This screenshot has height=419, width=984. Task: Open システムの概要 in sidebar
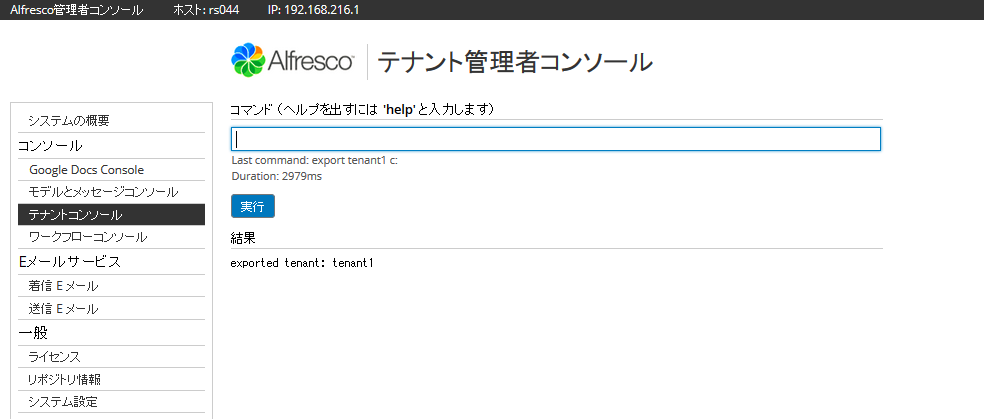click(x=69, y=120)
